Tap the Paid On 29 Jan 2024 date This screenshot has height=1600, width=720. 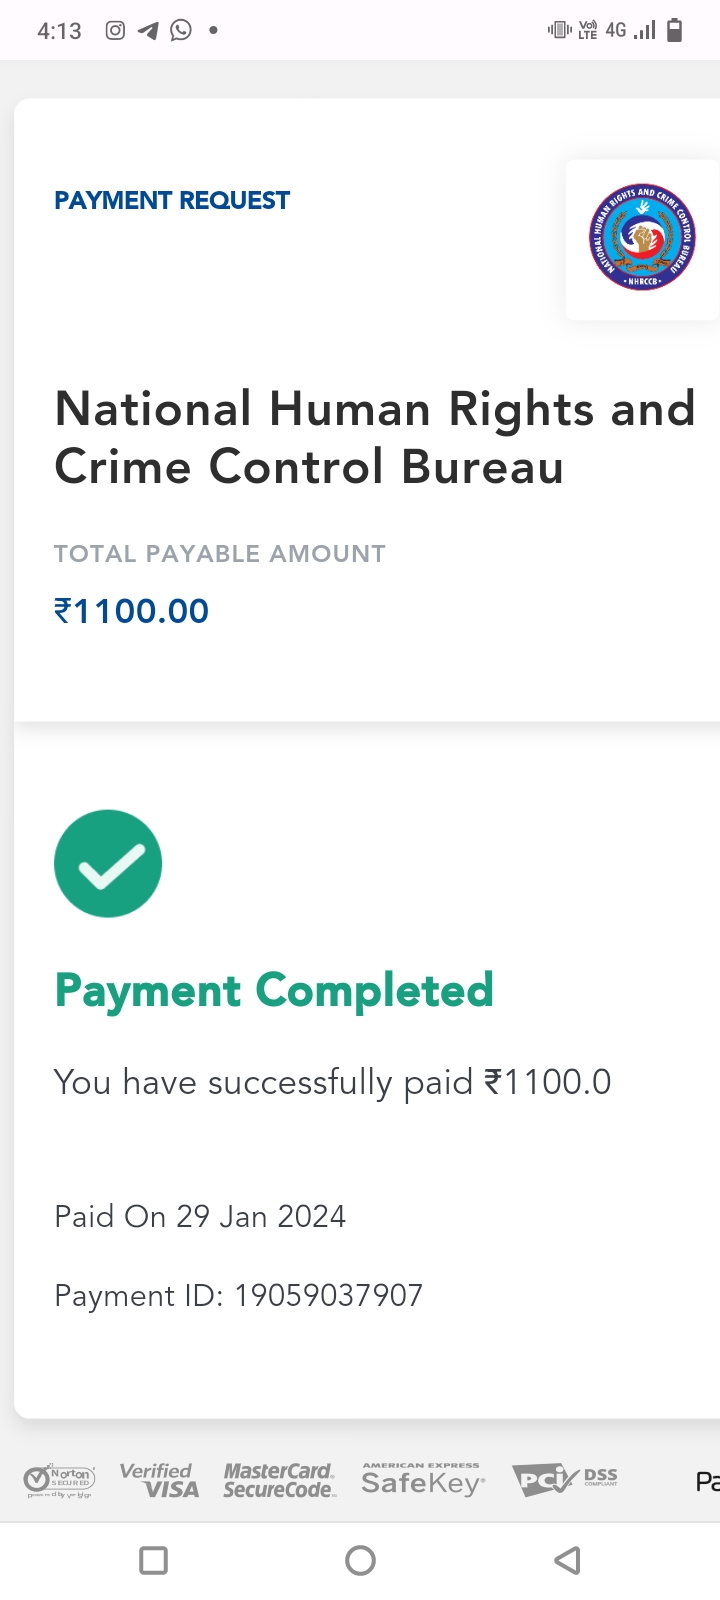(x=200, y=1216)
